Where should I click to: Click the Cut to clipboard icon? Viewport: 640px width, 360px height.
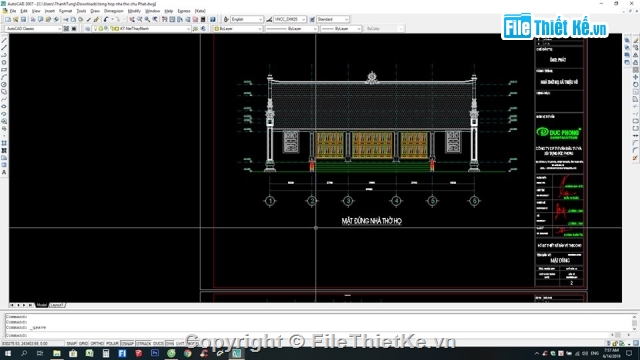point(65,19)
